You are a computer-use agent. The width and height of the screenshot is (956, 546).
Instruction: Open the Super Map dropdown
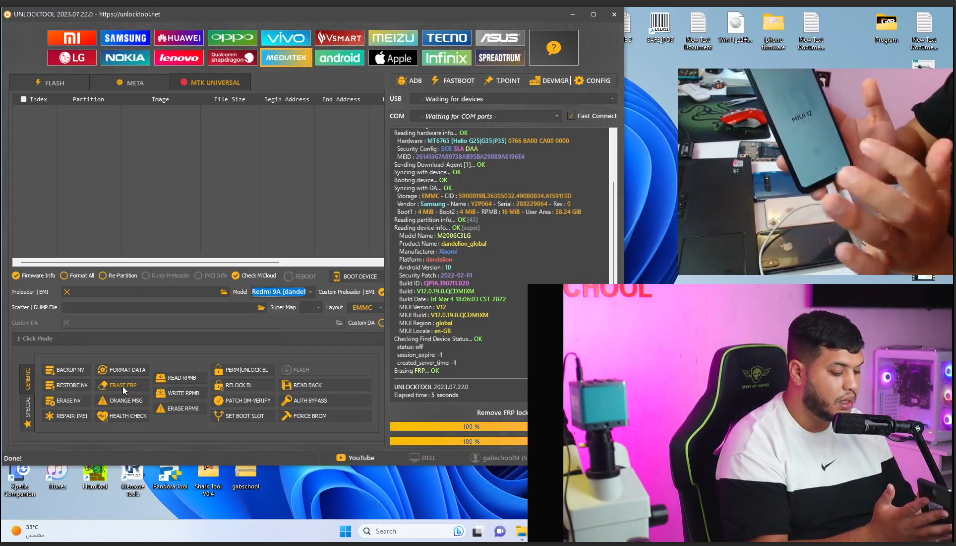[310, 308]
